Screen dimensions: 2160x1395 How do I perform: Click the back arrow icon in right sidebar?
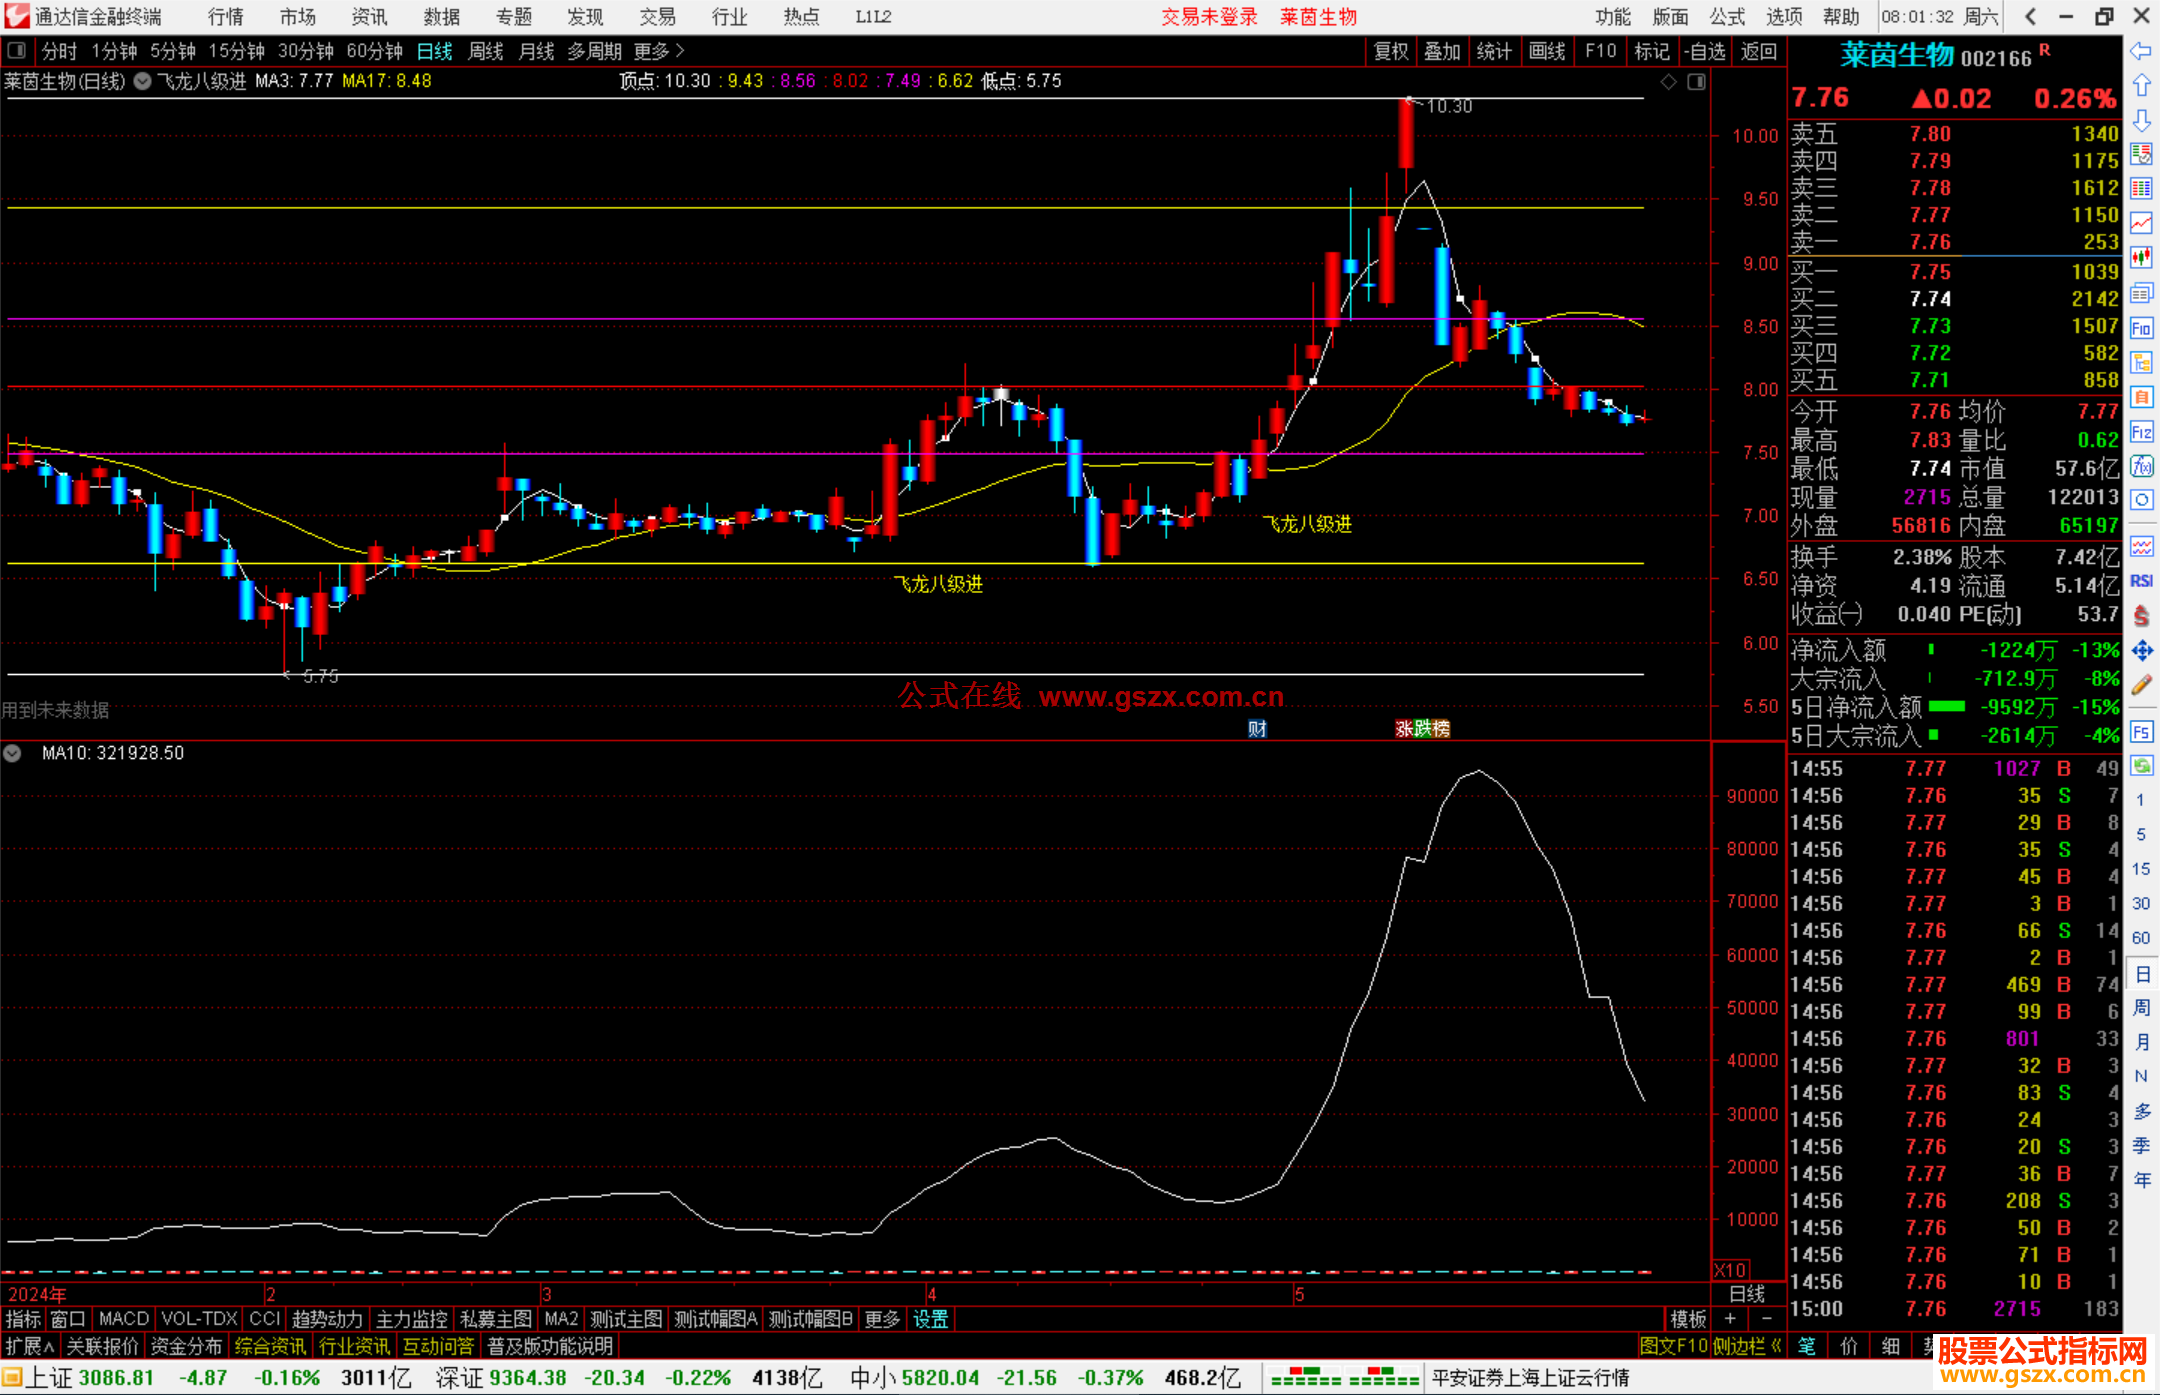pos(2141,51)
